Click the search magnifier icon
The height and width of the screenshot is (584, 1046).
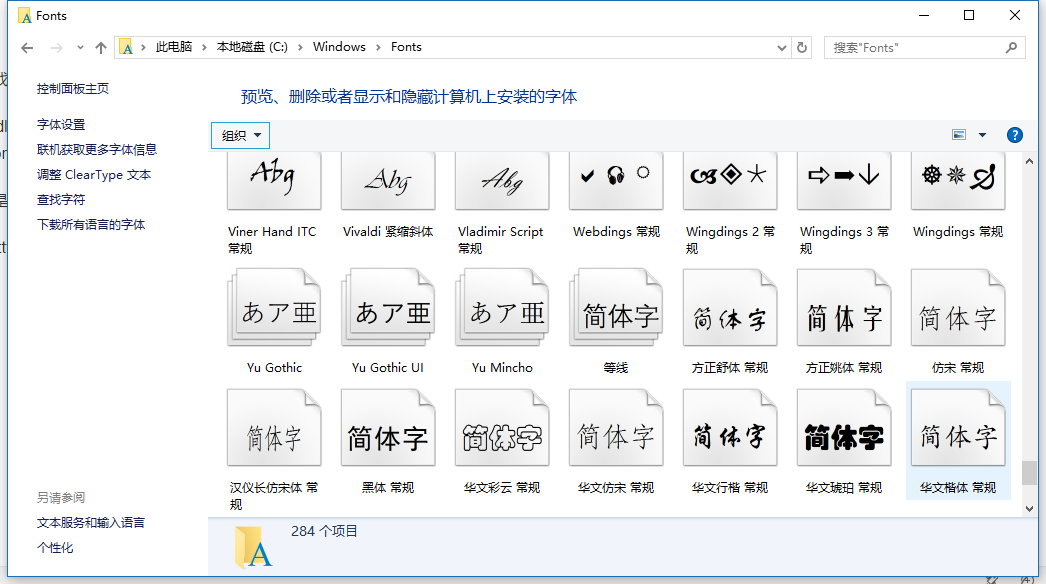click(1011, 47)
